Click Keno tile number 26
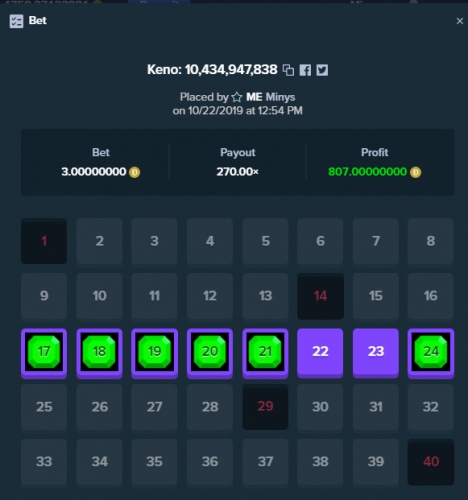 point(99,407)
